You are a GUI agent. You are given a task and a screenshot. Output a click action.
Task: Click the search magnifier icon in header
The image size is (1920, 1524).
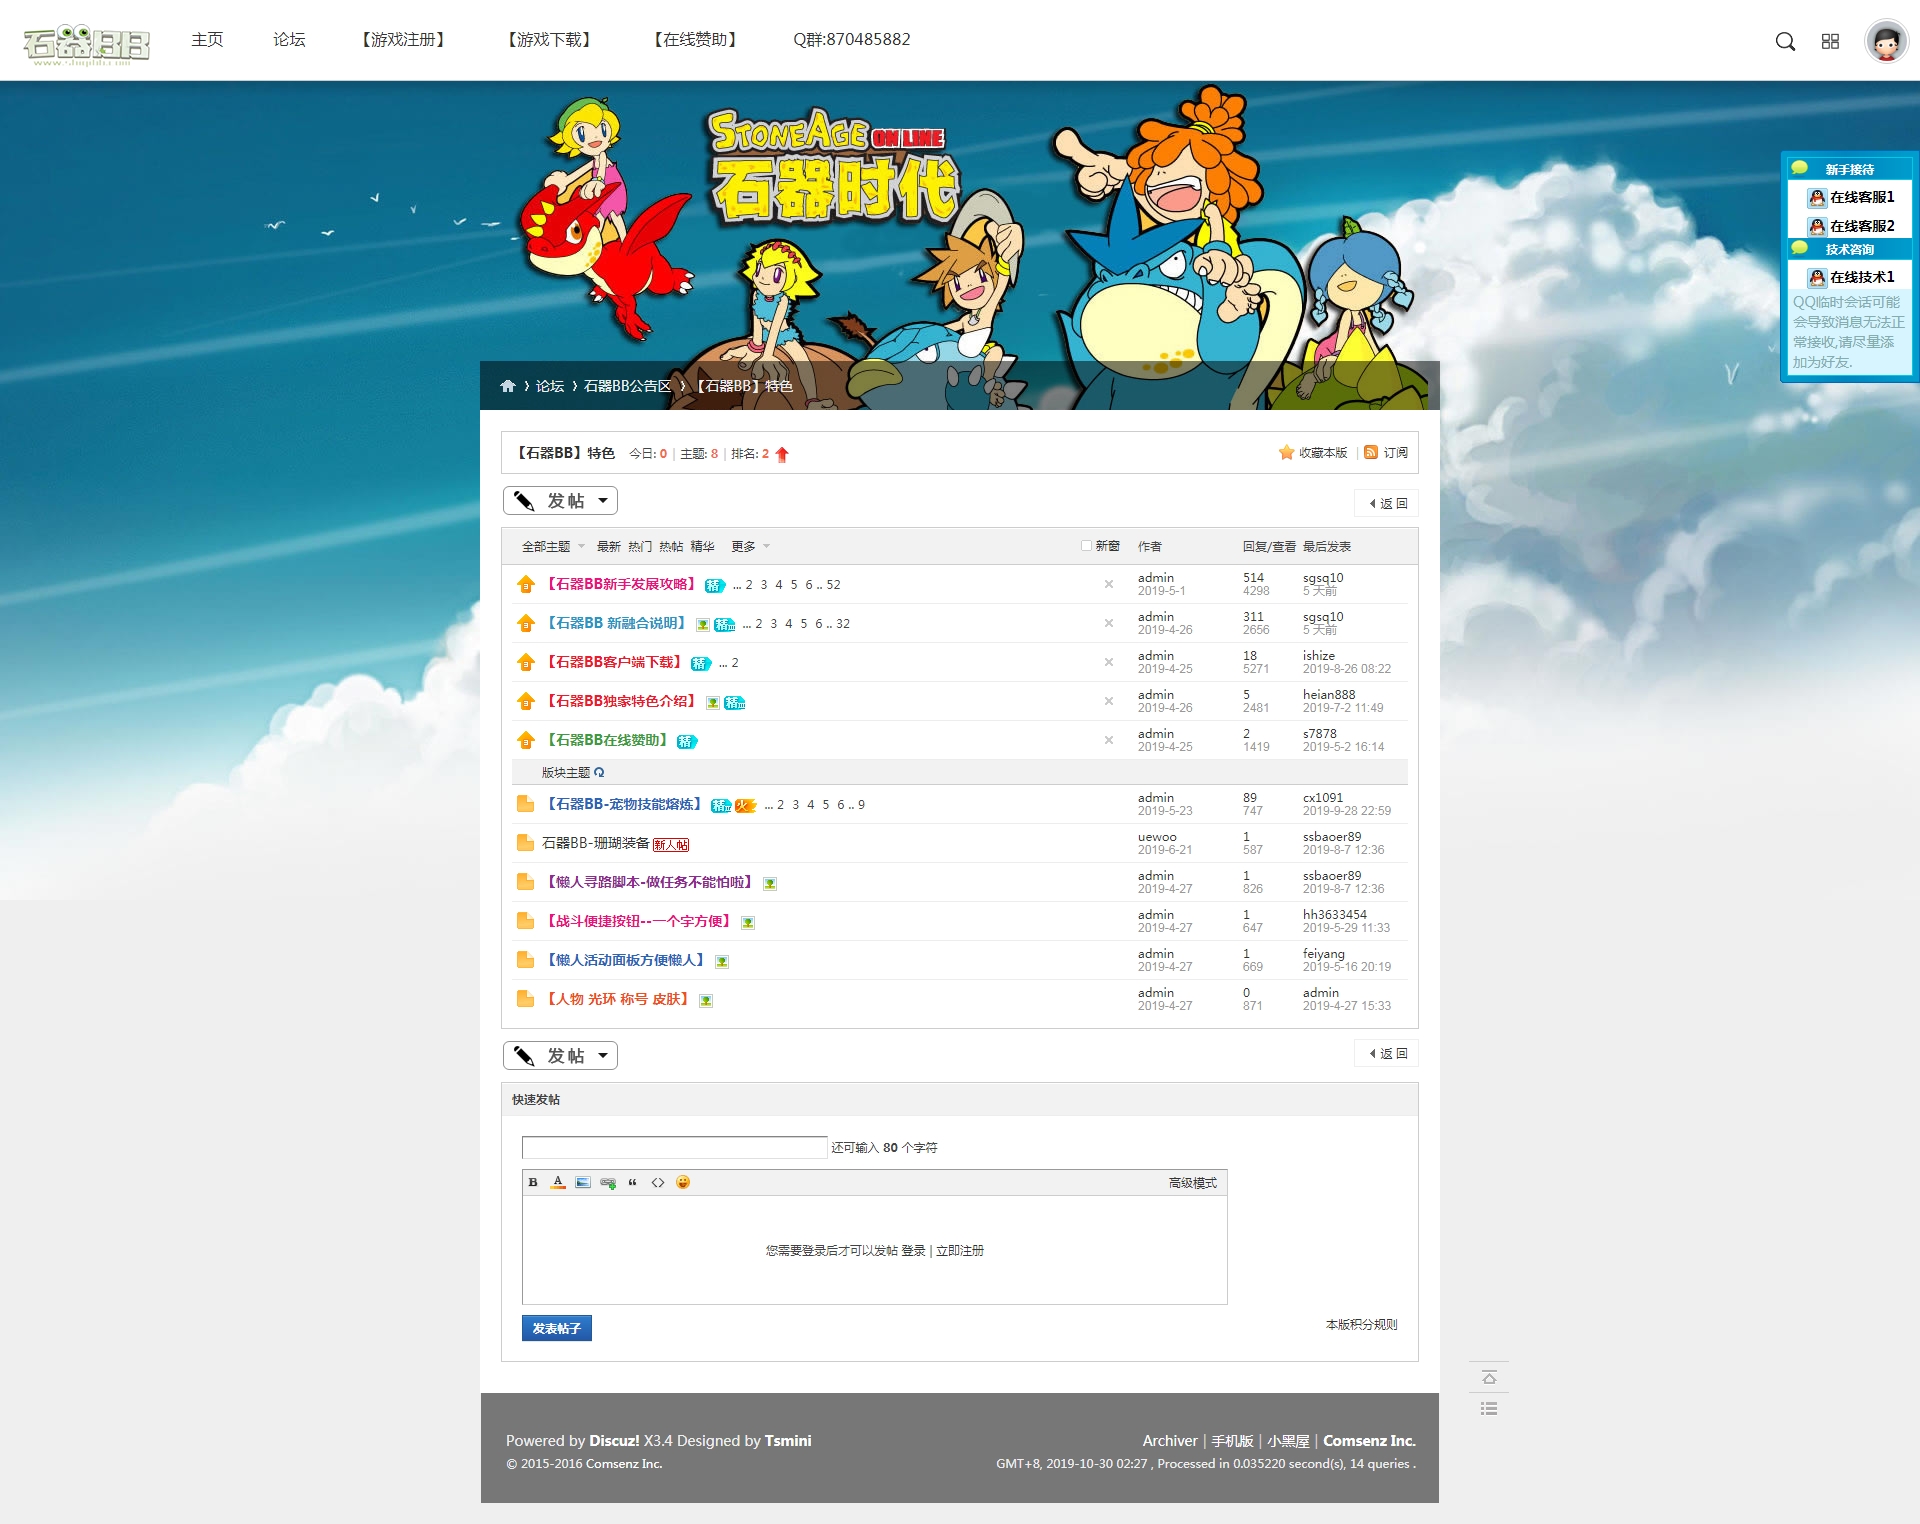click(1785, 41)
